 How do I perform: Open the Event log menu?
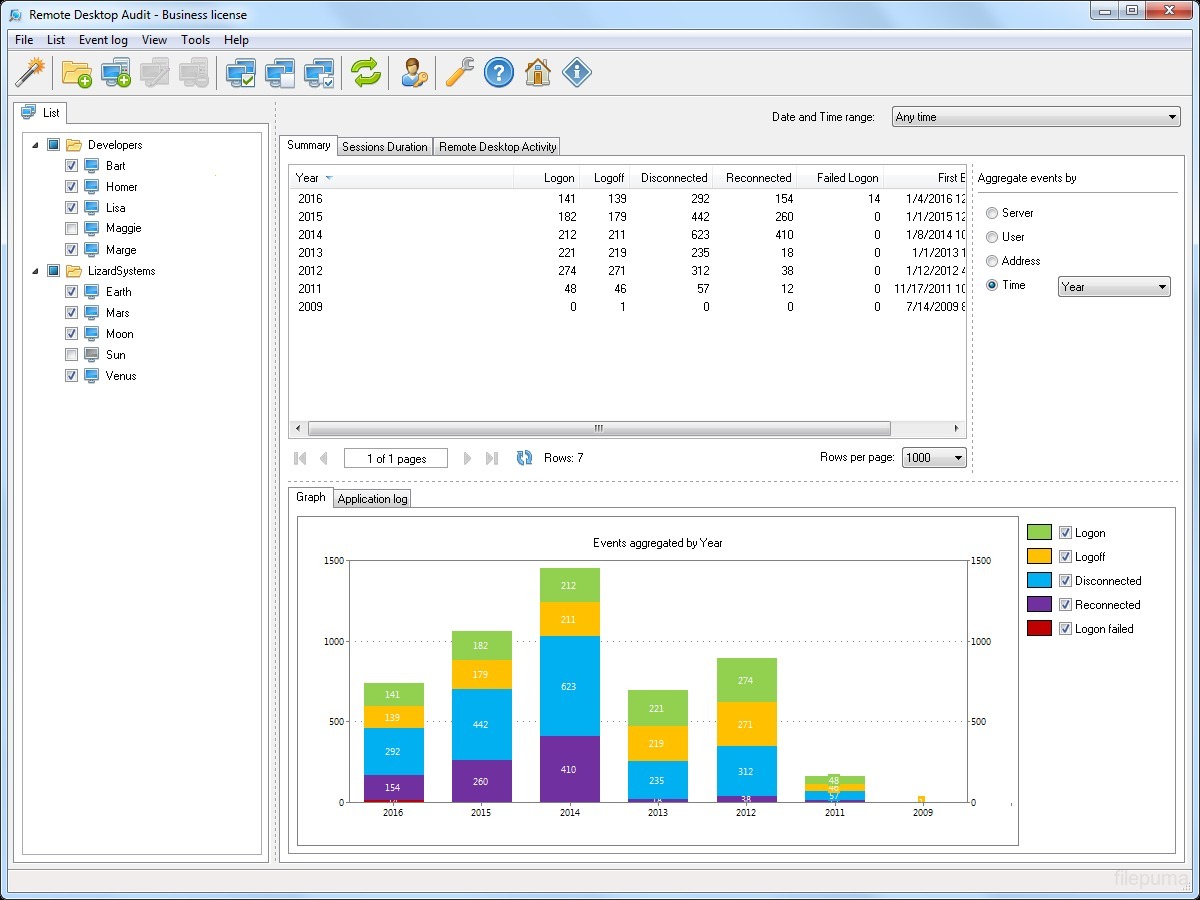(x=103, y=40)
